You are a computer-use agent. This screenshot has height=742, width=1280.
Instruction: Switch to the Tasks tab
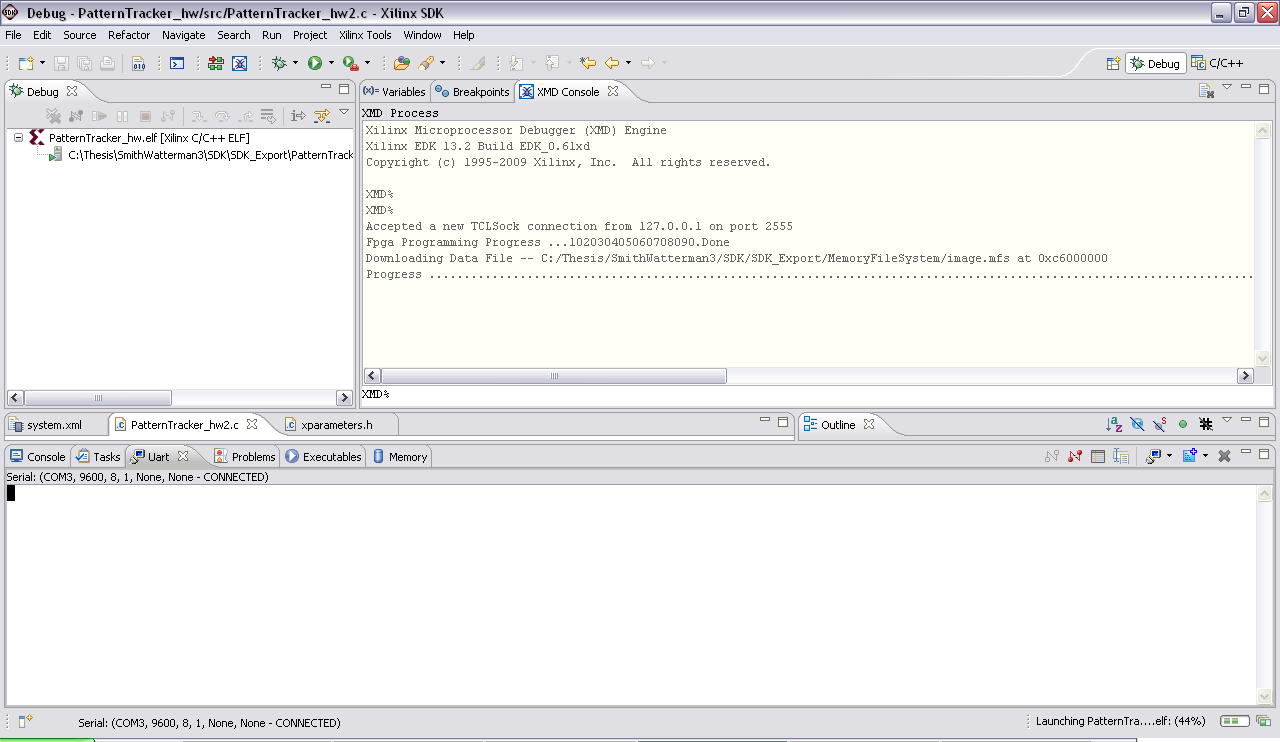coord(99,457)
